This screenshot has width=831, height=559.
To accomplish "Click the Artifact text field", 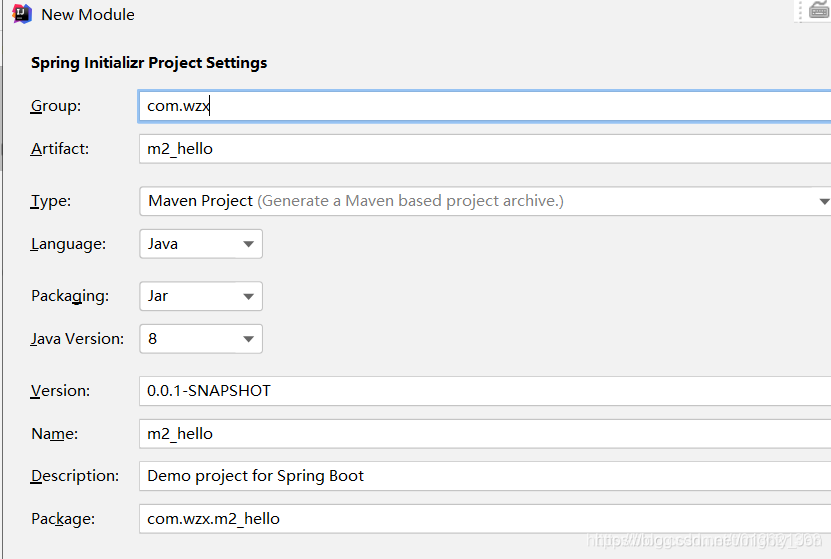I will click(x=485, y=149).
